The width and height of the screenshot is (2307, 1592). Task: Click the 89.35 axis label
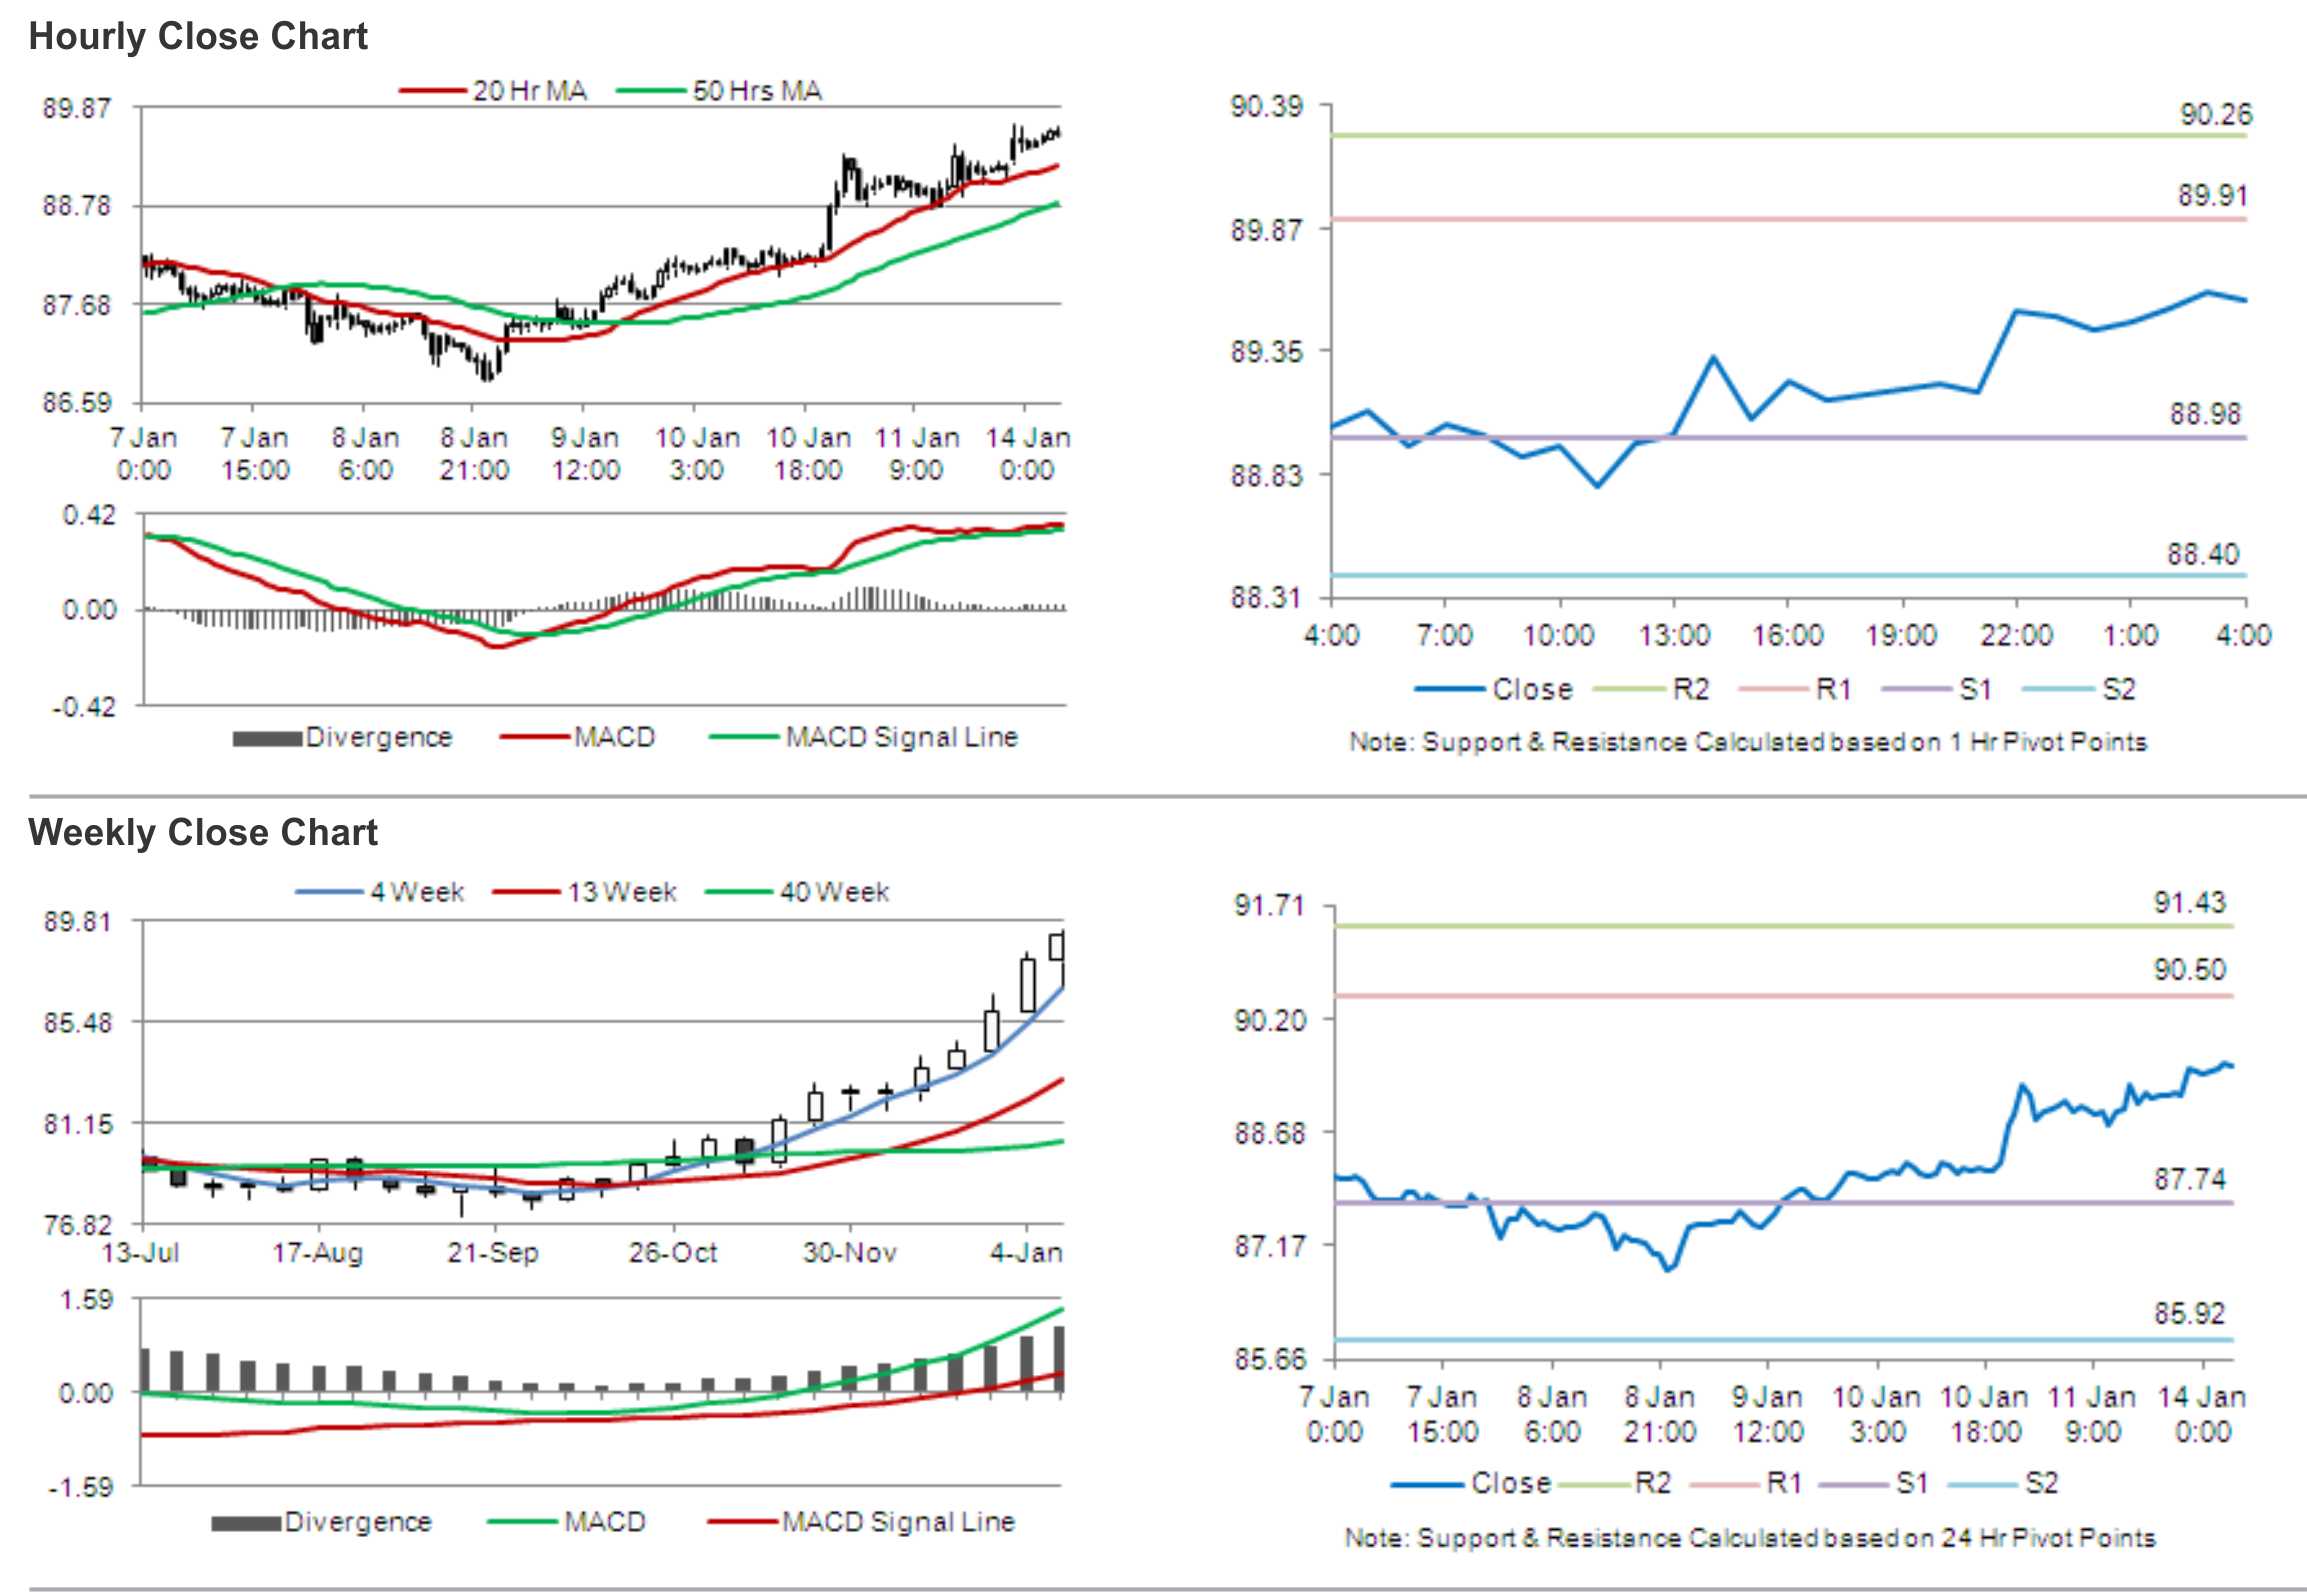pos(1267,351)
